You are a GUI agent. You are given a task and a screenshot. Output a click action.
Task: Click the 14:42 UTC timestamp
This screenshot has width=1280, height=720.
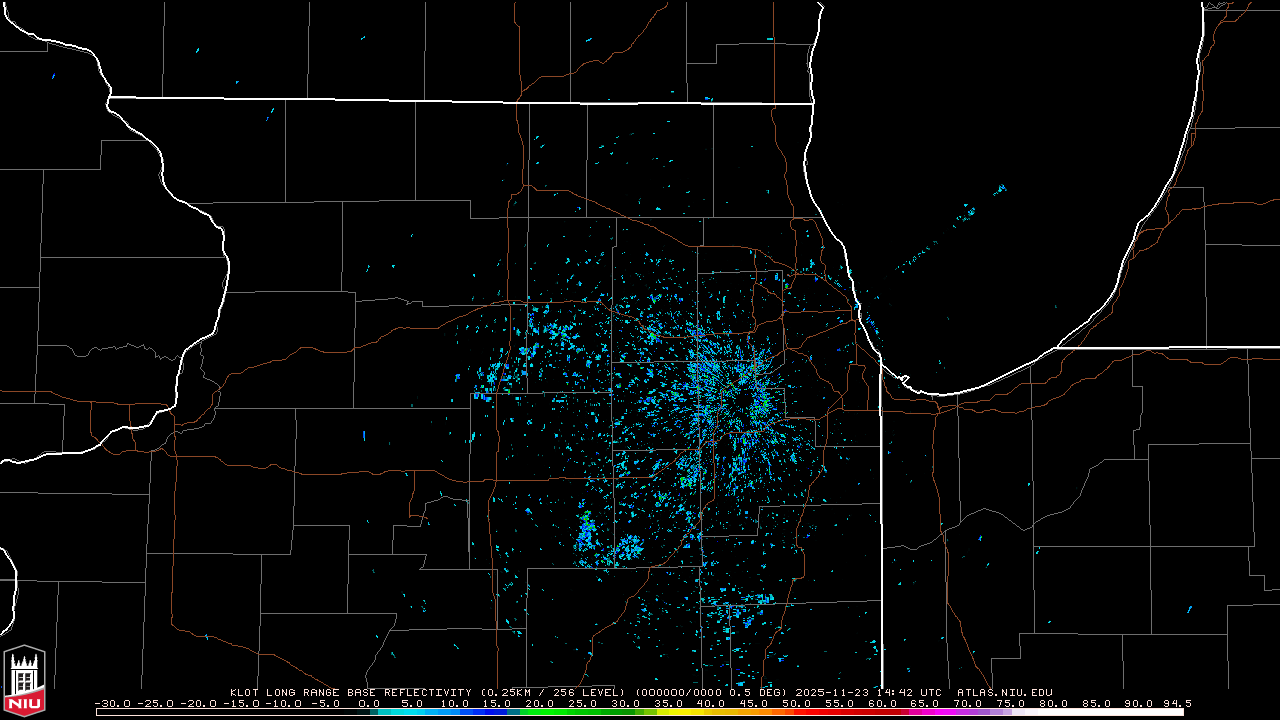click(909, 692)
